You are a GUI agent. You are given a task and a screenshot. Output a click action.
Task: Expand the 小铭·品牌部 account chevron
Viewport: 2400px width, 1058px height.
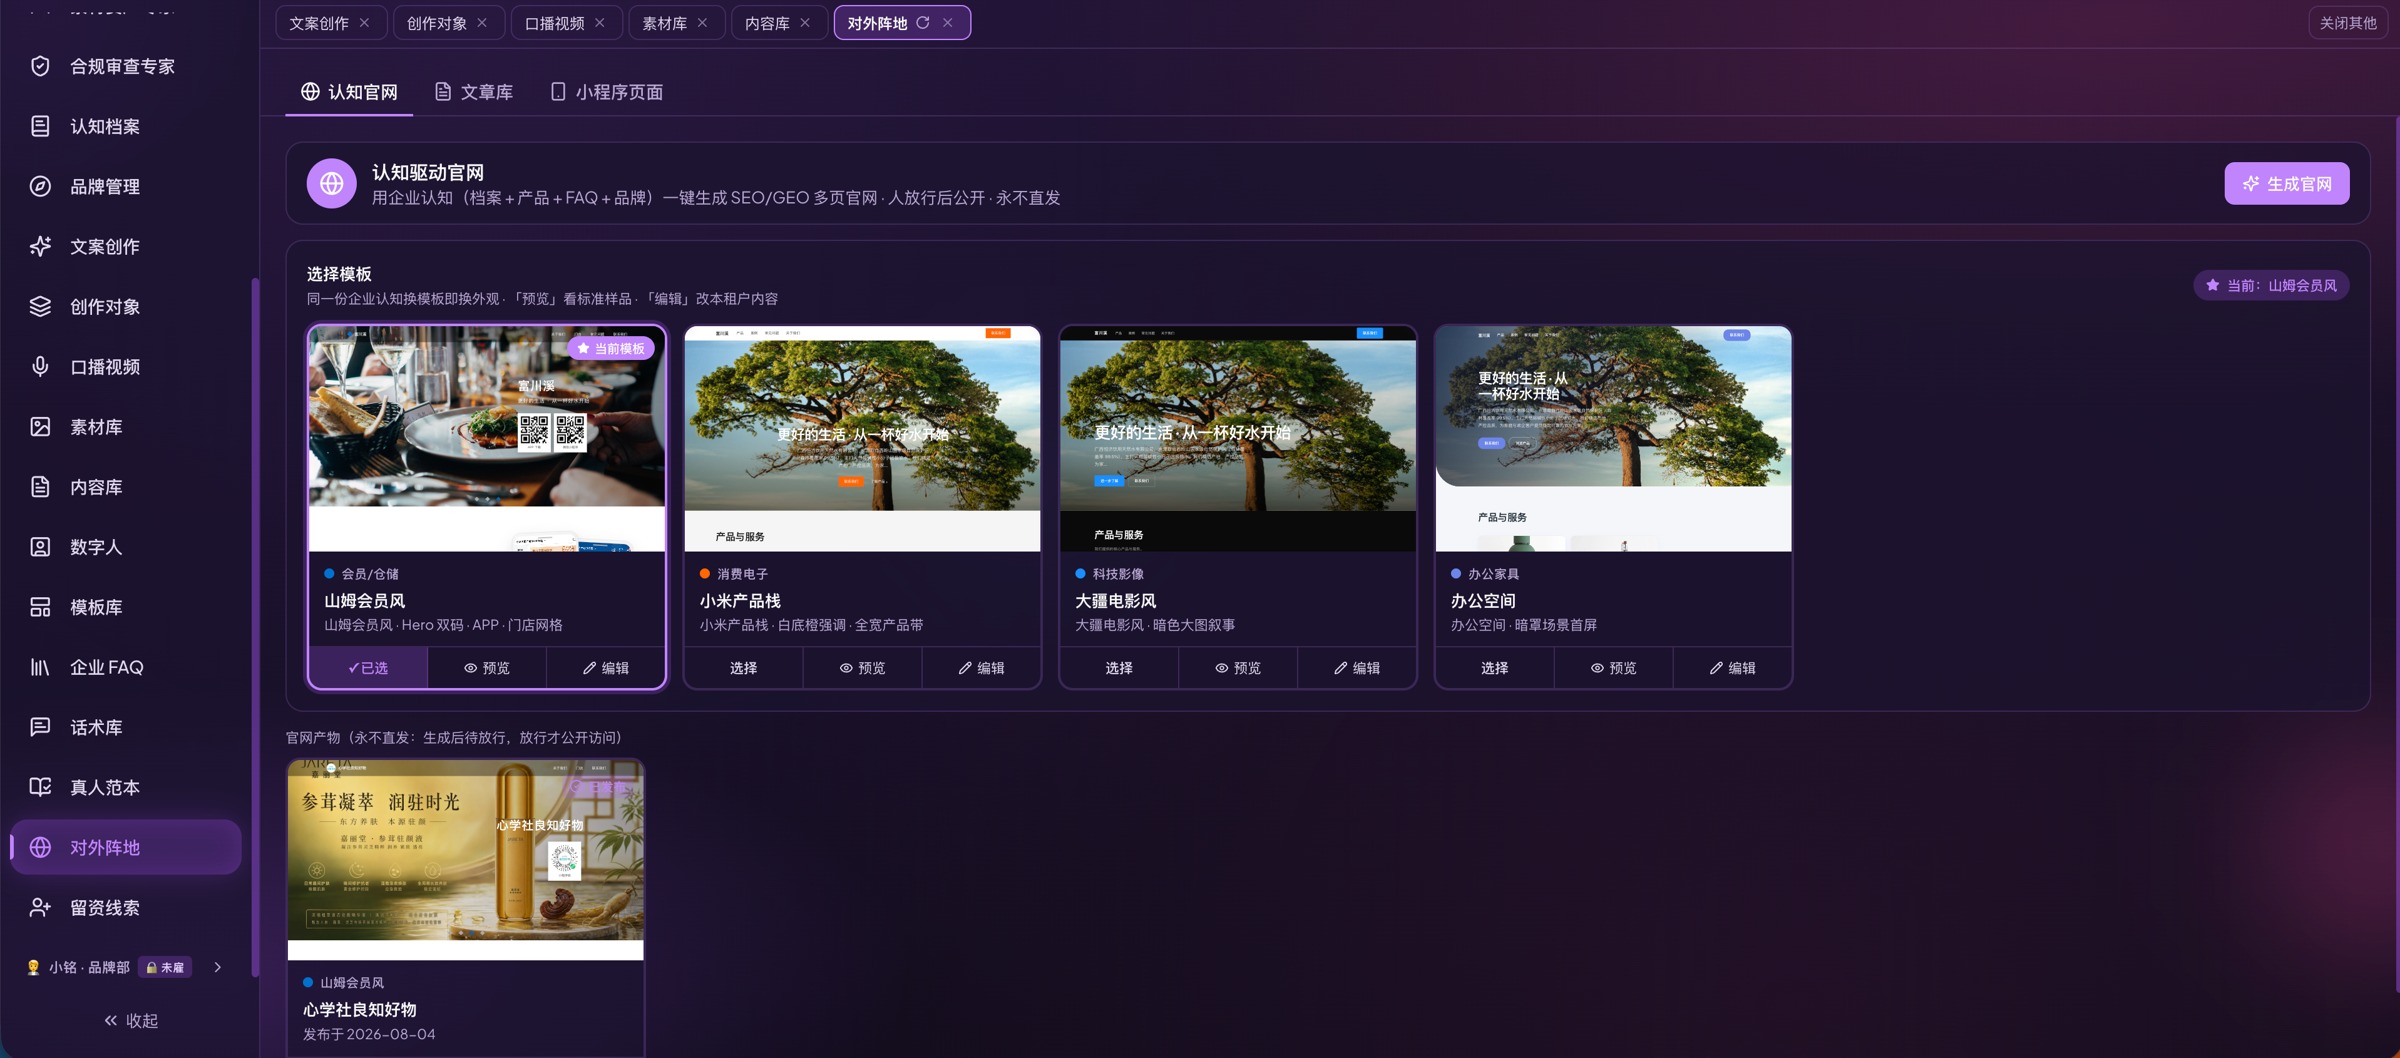tap(217, 967)
